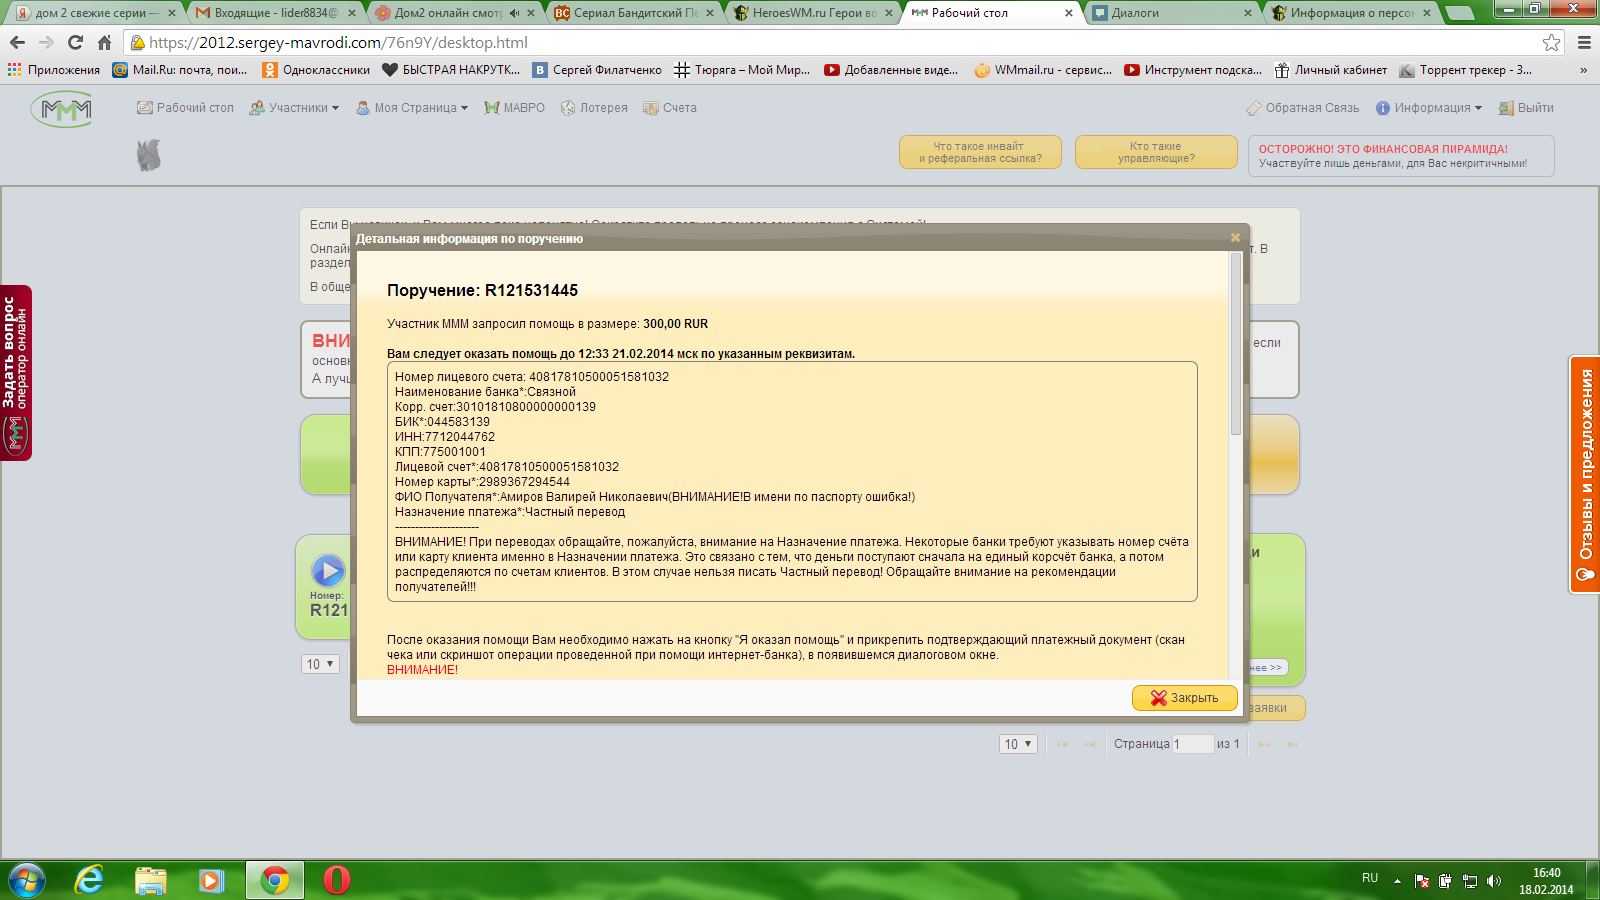The width and height of the screenshot is (1600, 900).
Task: Switch to HeroesWM.ru tab
Action: point(814,13)
